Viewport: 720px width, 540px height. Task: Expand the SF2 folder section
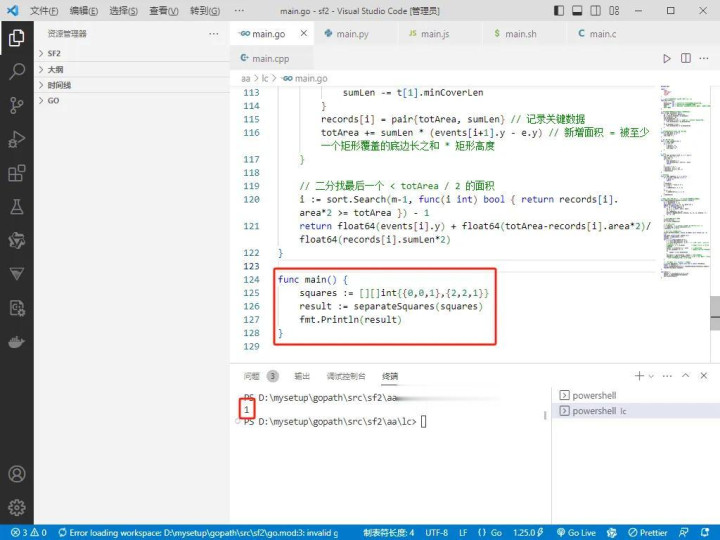click(53, 53)
